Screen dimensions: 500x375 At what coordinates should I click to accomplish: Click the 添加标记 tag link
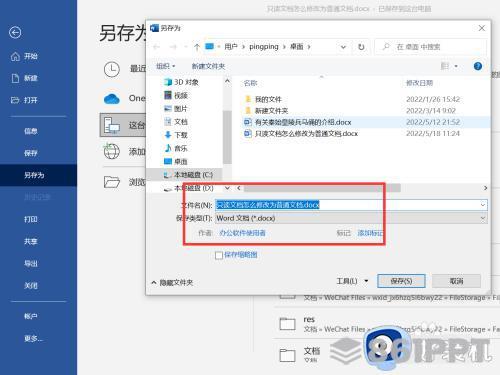pos(370,233)
